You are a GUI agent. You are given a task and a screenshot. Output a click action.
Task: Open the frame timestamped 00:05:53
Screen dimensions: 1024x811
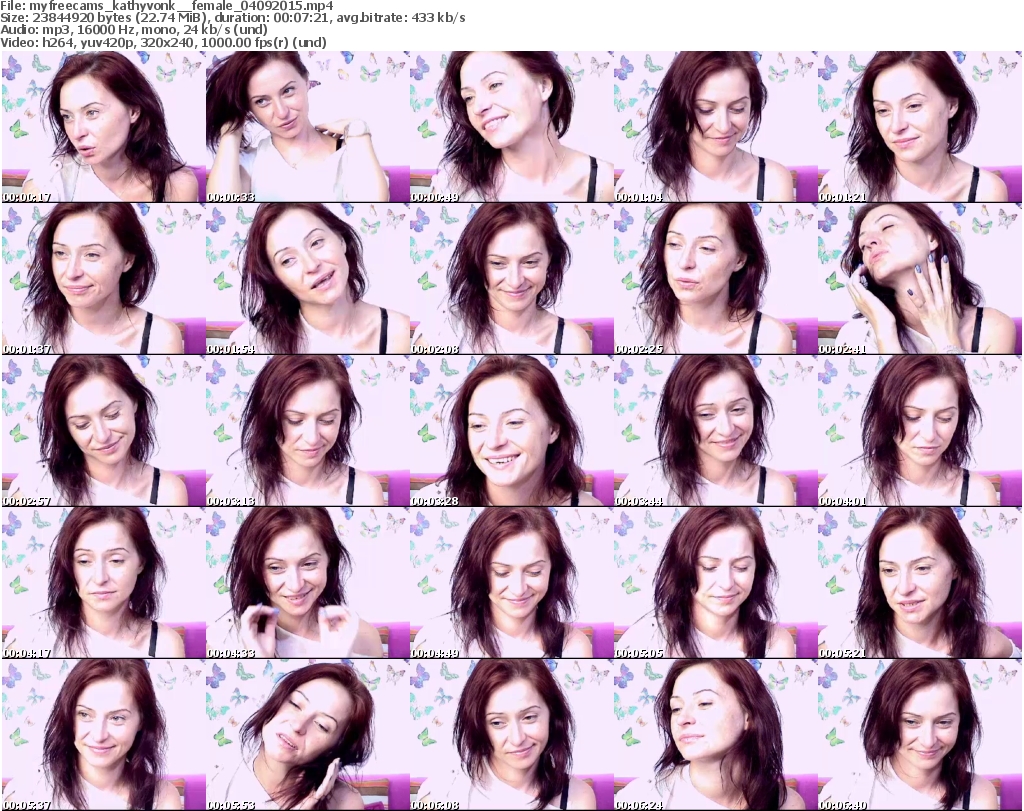point(308,735)
